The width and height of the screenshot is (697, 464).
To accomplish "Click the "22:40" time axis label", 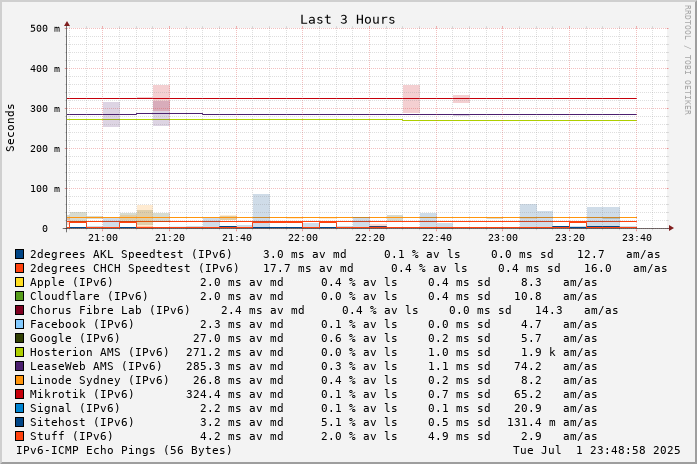I will [437, 238].
